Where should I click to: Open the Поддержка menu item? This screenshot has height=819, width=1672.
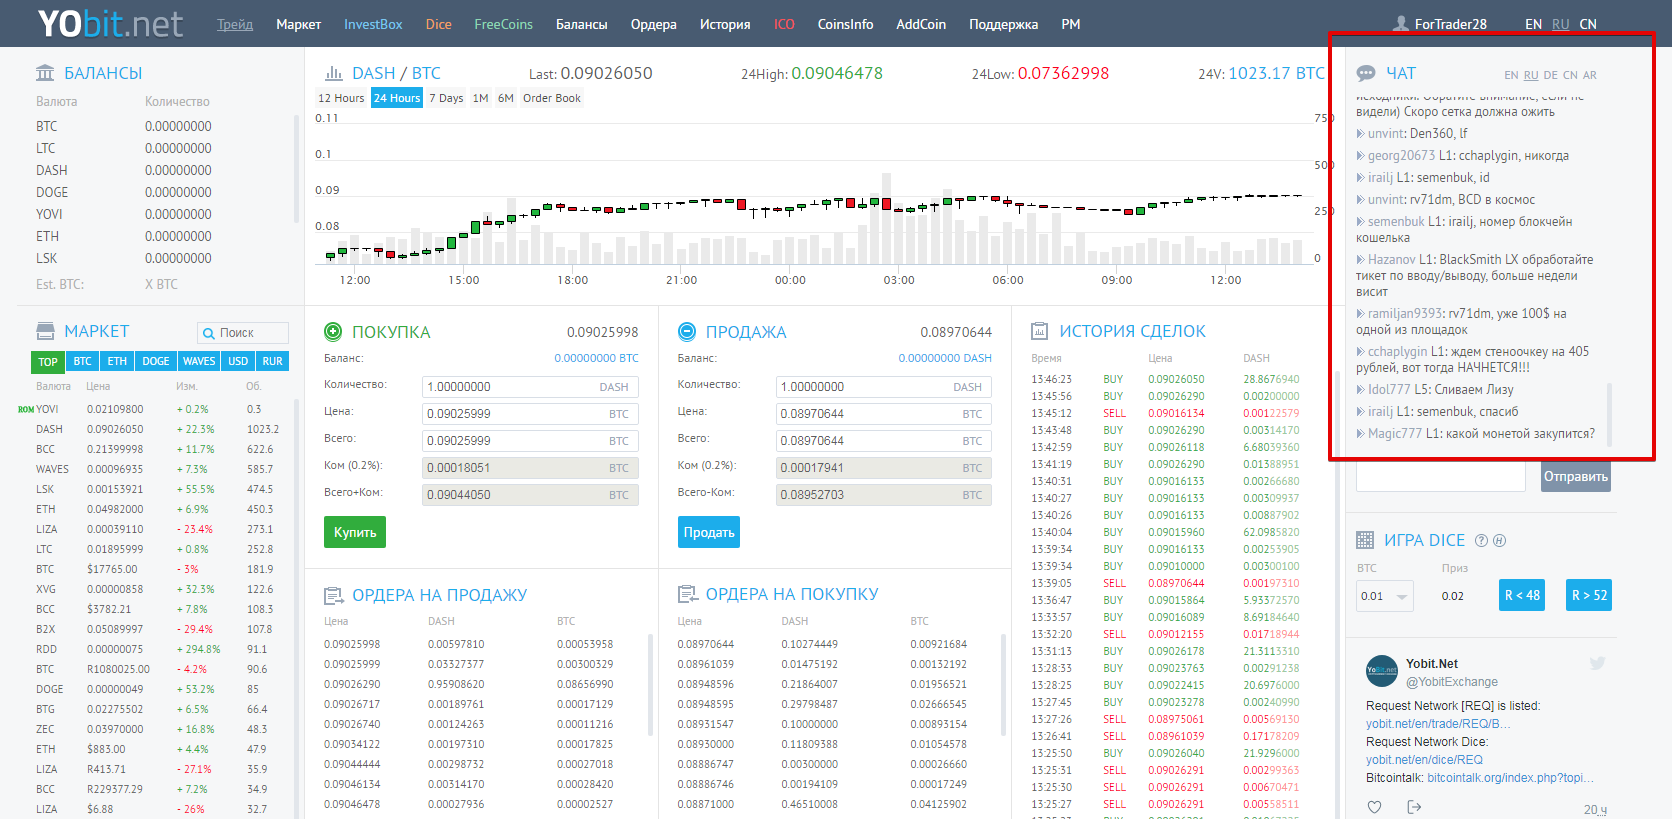pyautogui.click(x=1003, y=24)
